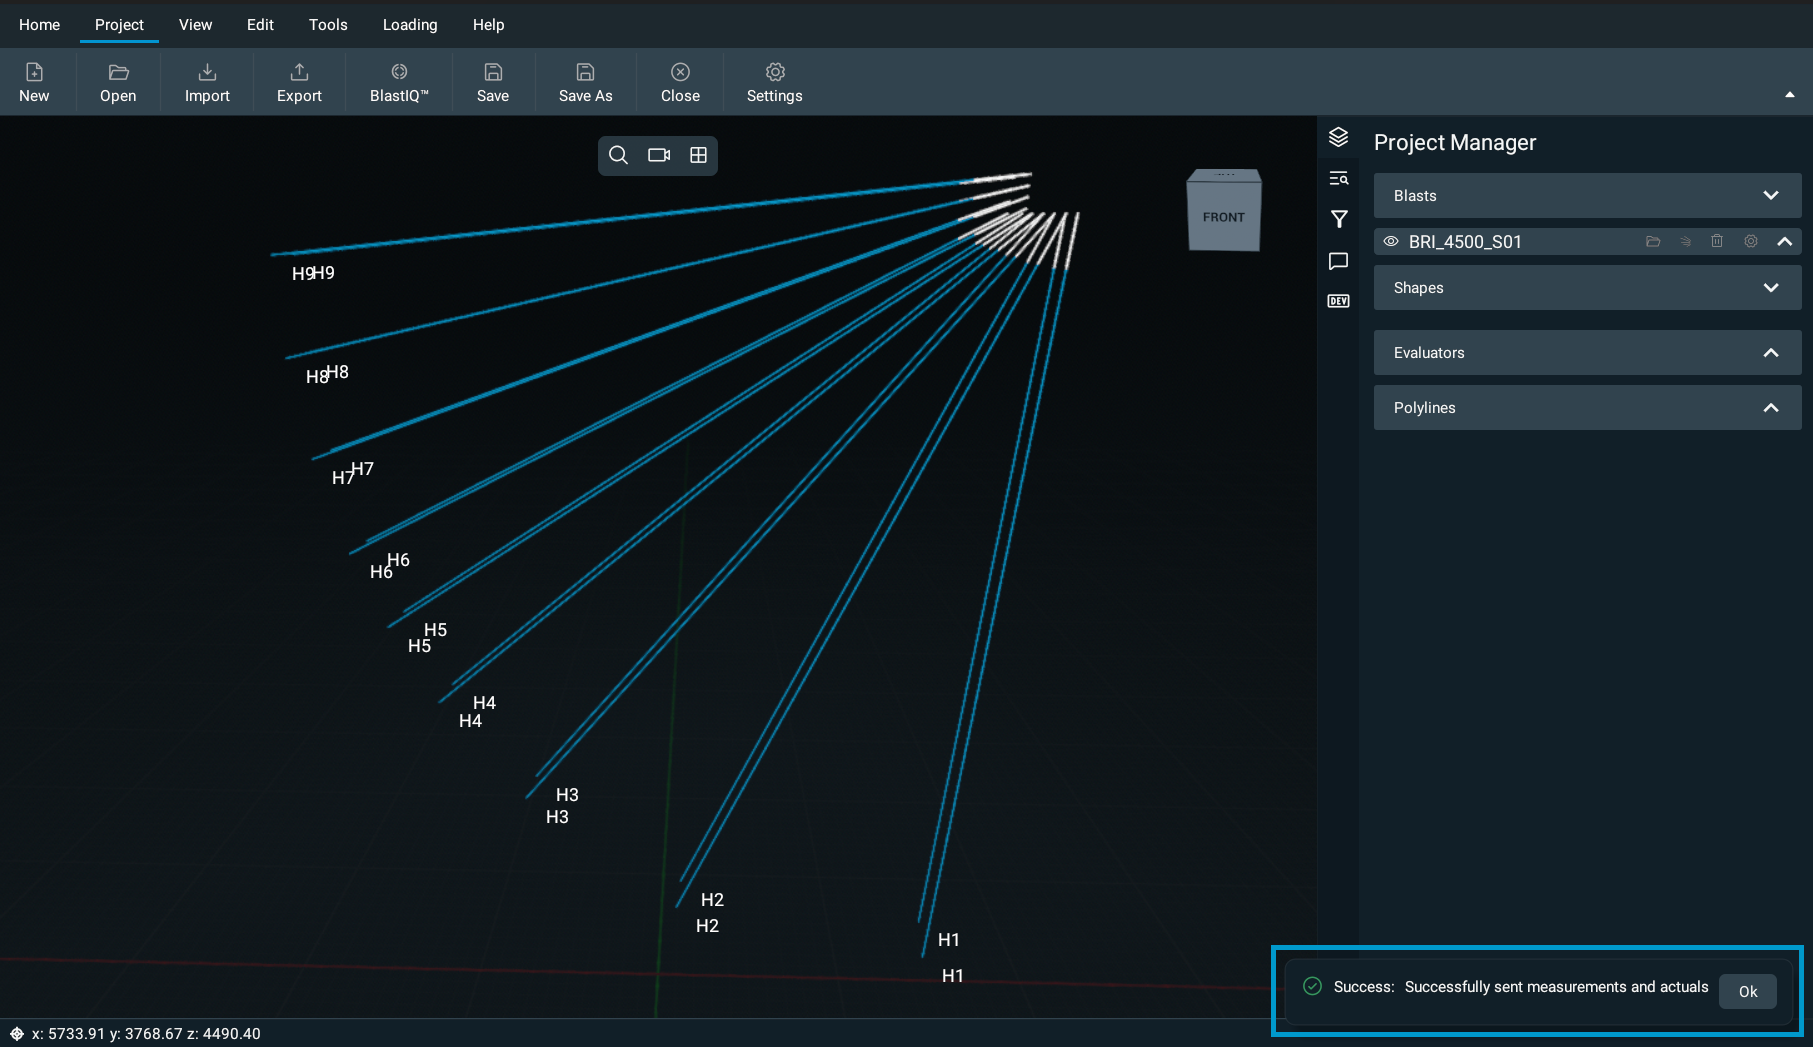Image resolution: width=1813 pixels, height=1047 pixels.
Task: Click the New project toolbar button
Action: click(x=34, y=82)
